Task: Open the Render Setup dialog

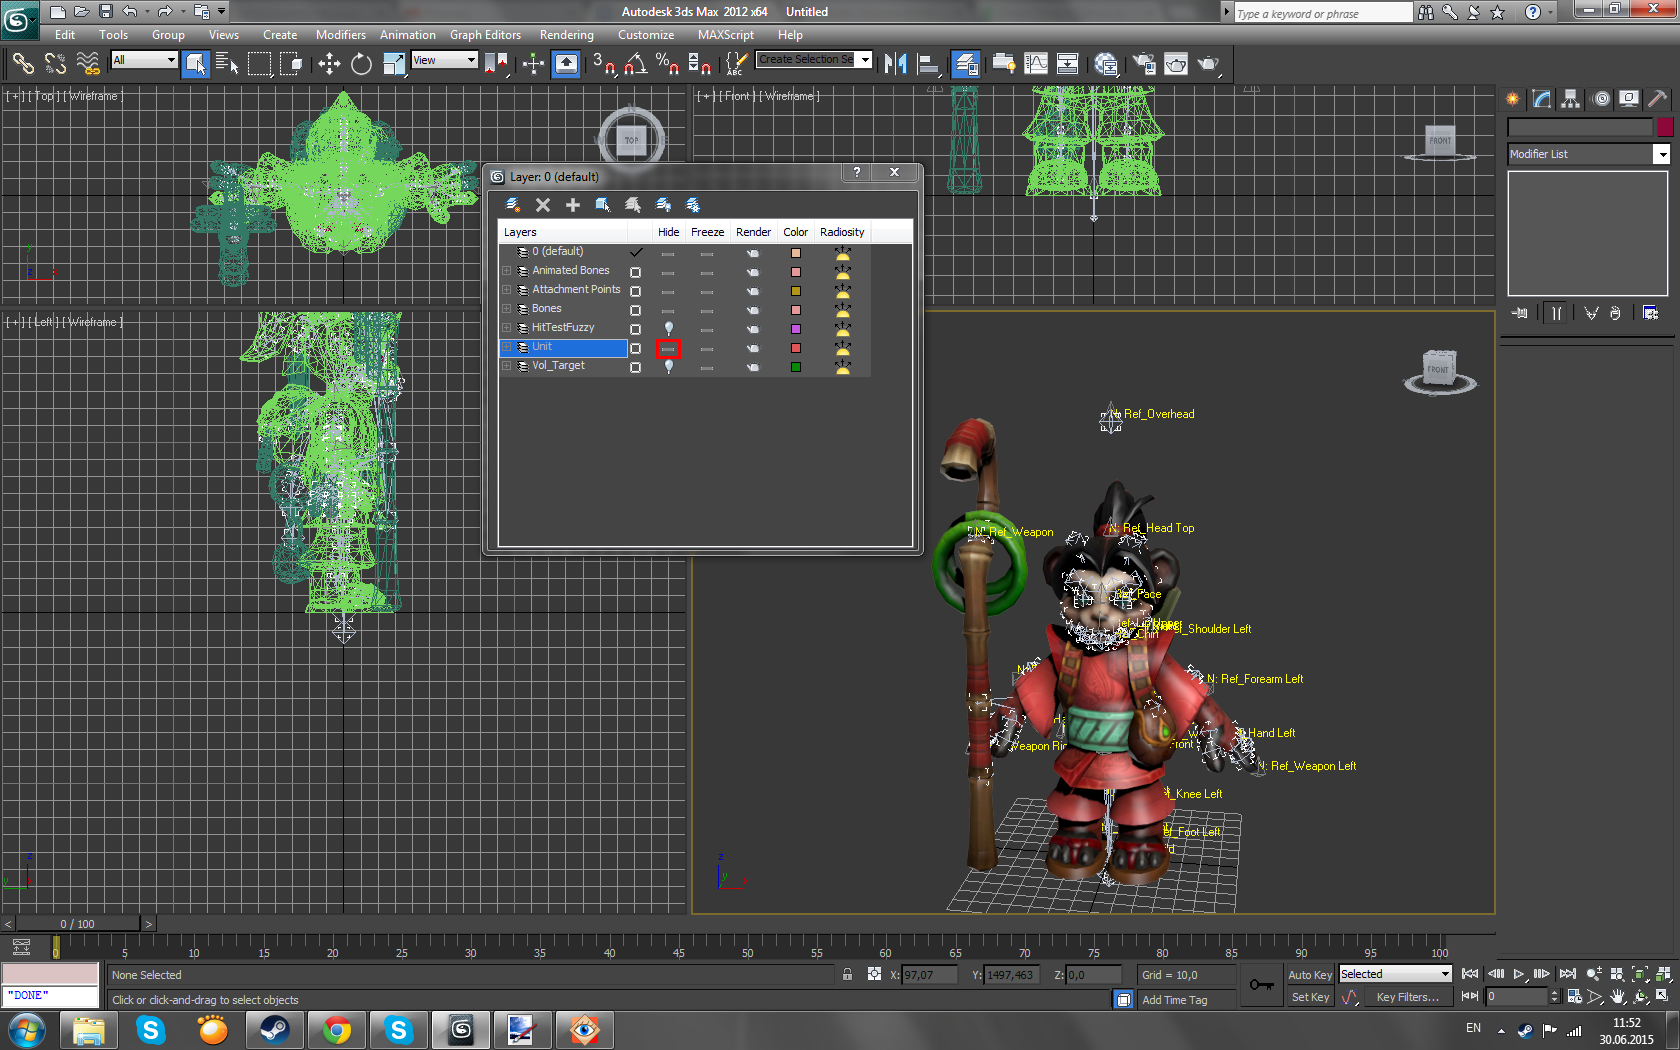Action: 1144,64
